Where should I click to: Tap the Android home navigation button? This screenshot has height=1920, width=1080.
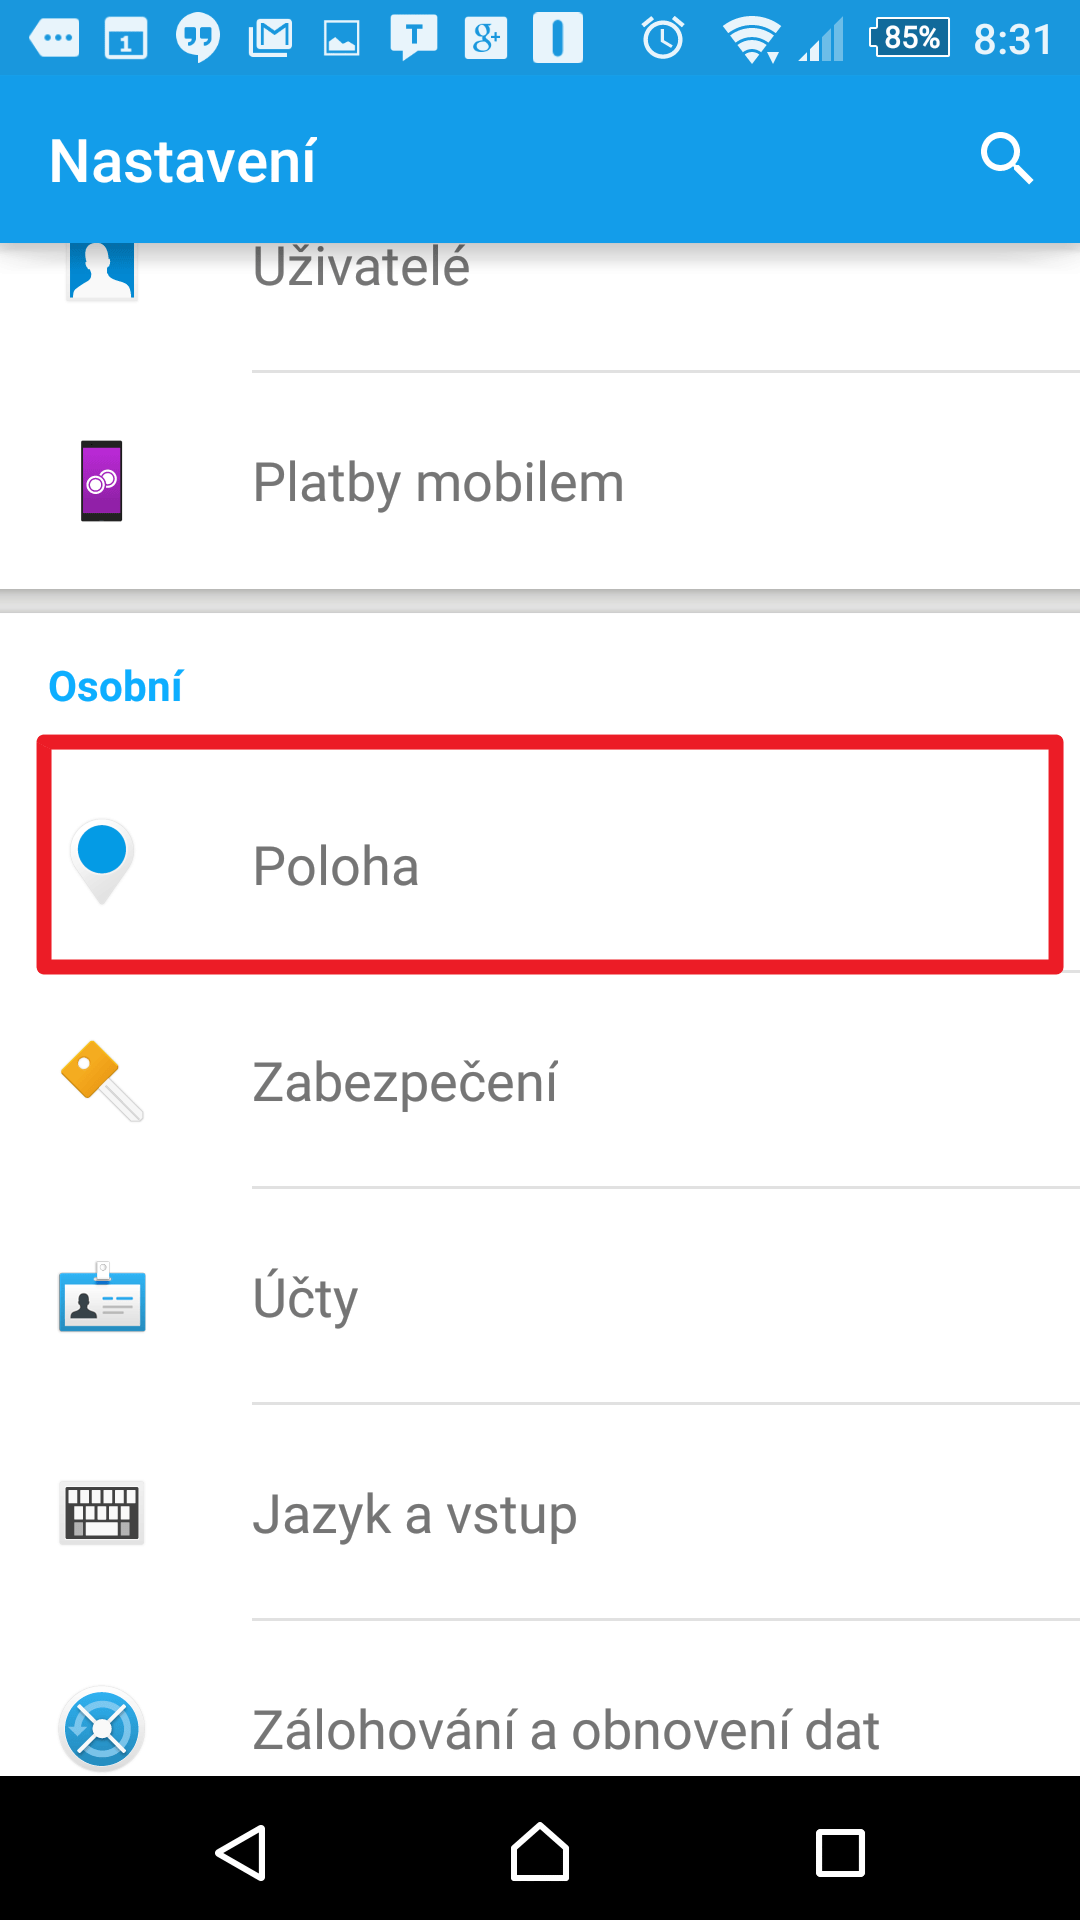[x=540, y=1852]
